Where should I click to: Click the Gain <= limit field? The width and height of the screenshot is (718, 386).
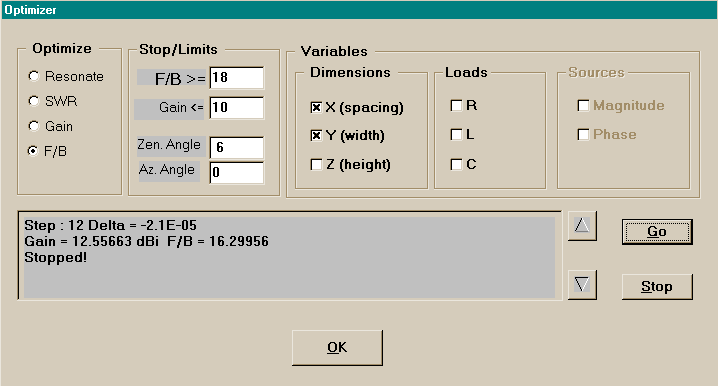pos(237,108)
